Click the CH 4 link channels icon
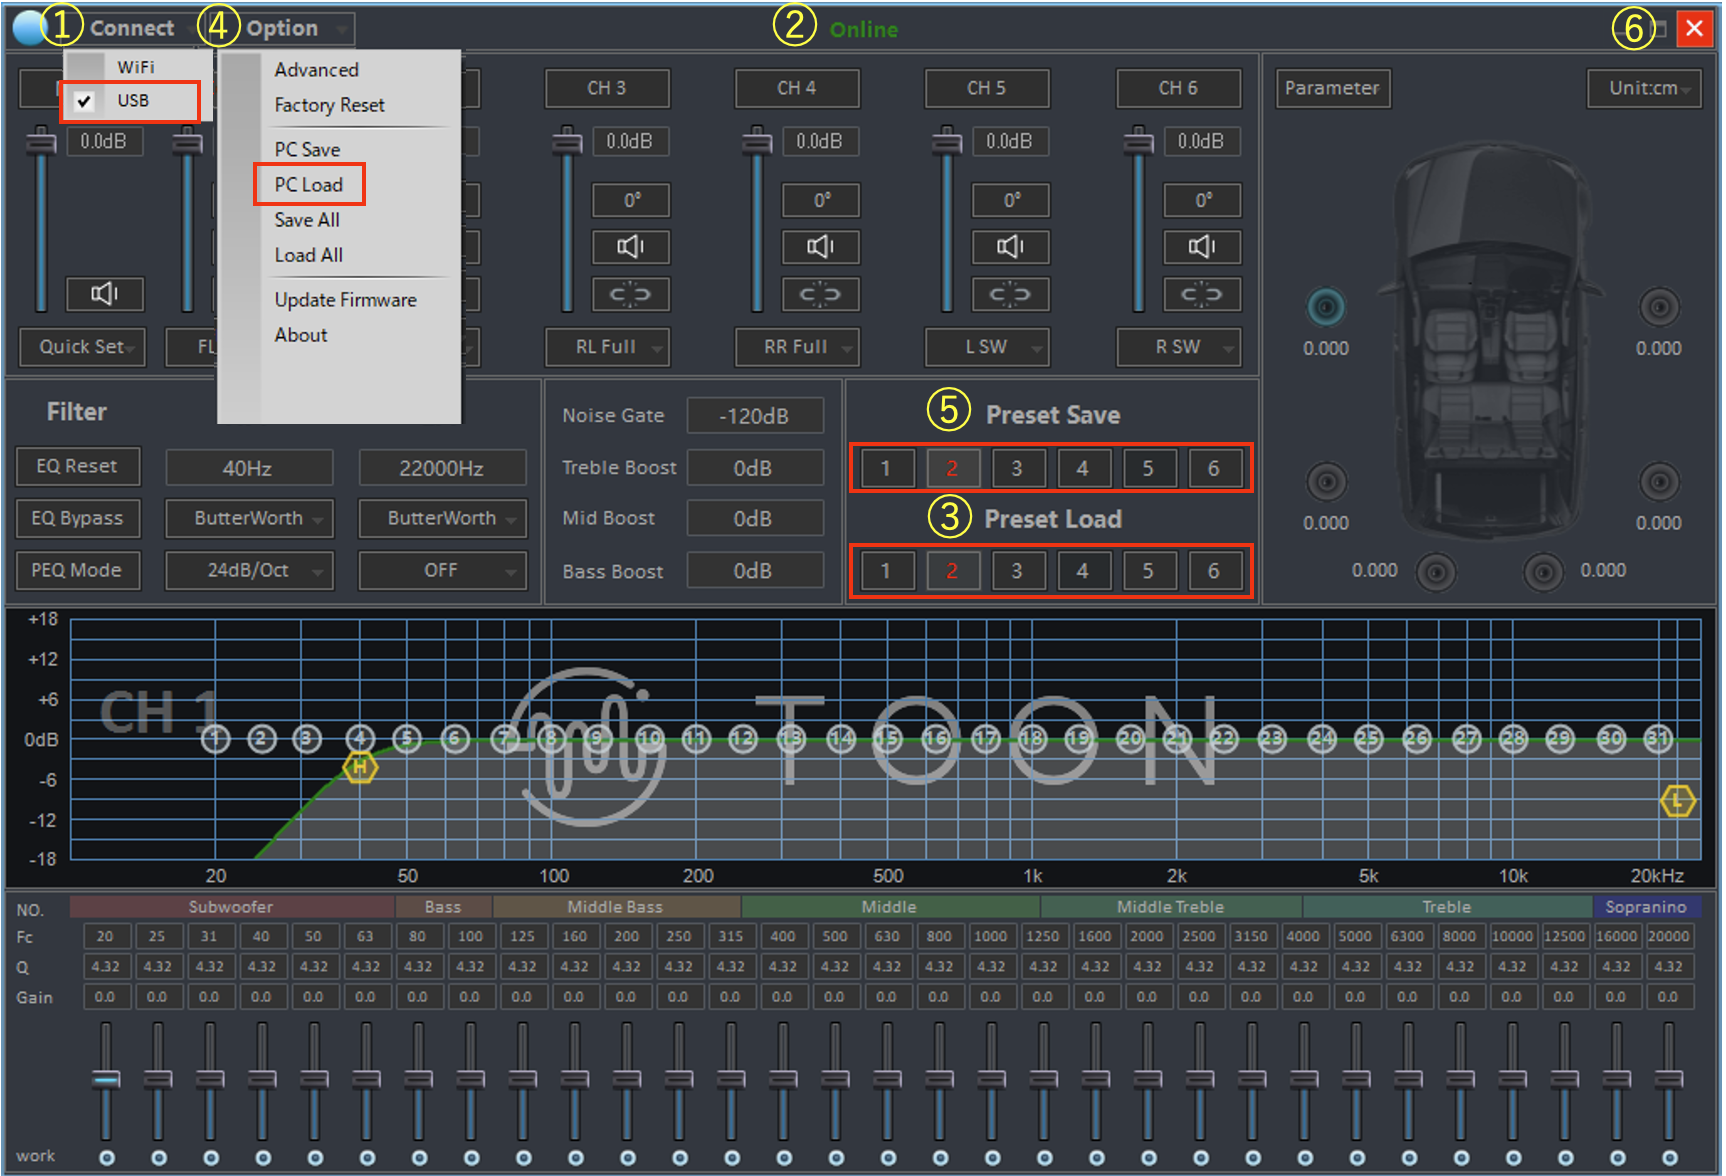 coord(820,294)
